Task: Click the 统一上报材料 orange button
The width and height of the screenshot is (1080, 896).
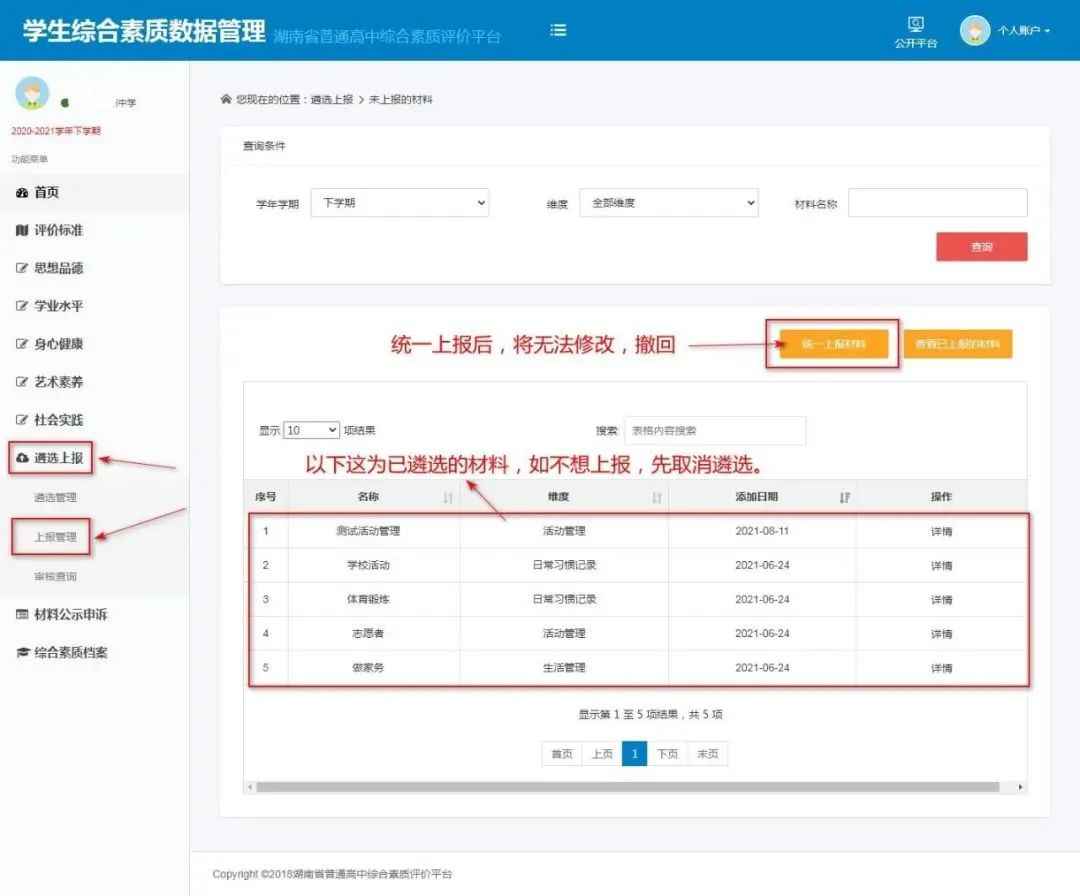Action: coord(833,344)
